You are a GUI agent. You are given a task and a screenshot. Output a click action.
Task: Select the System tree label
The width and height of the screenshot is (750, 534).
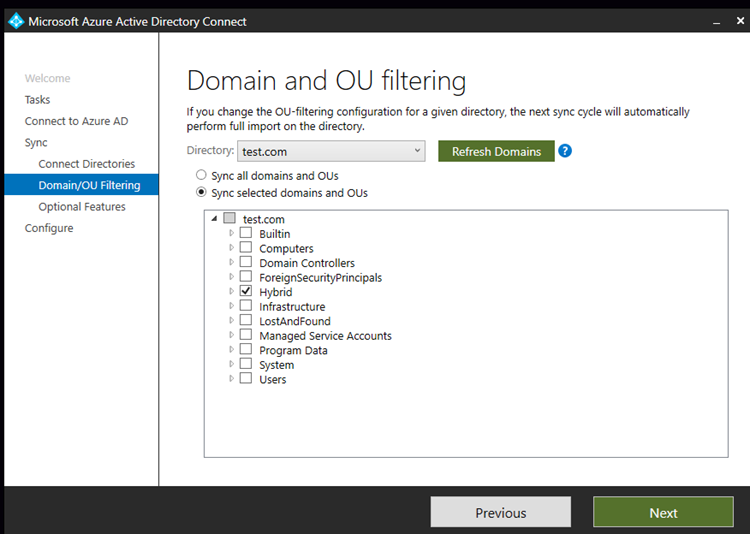[x=276, y=365]
